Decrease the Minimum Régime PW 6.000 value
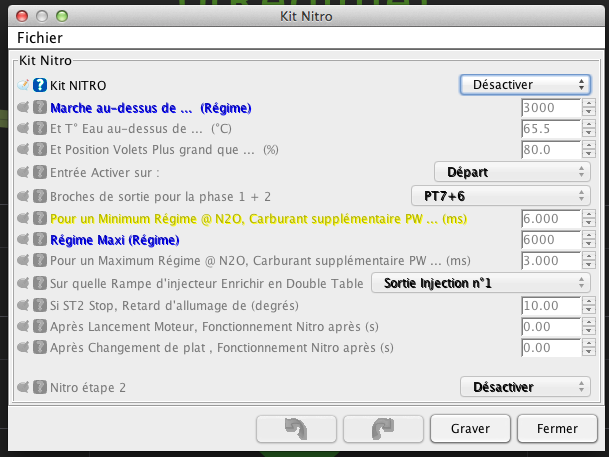Viewport: 609px width, 457px height. tap(589, 223)
